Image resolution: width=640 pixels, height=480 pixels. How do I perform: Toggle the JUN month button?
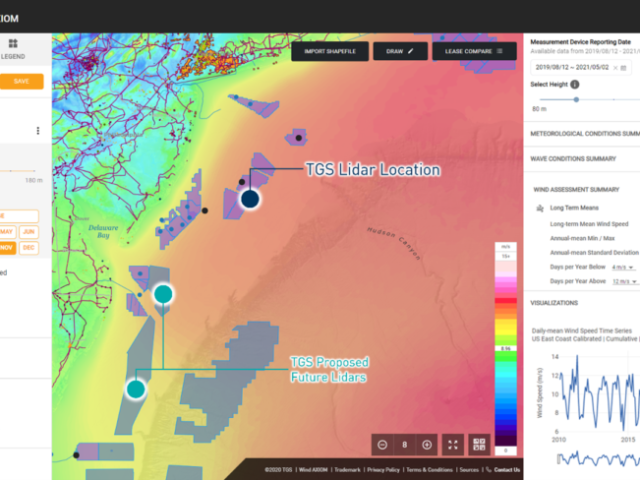(x=29, y=231)
